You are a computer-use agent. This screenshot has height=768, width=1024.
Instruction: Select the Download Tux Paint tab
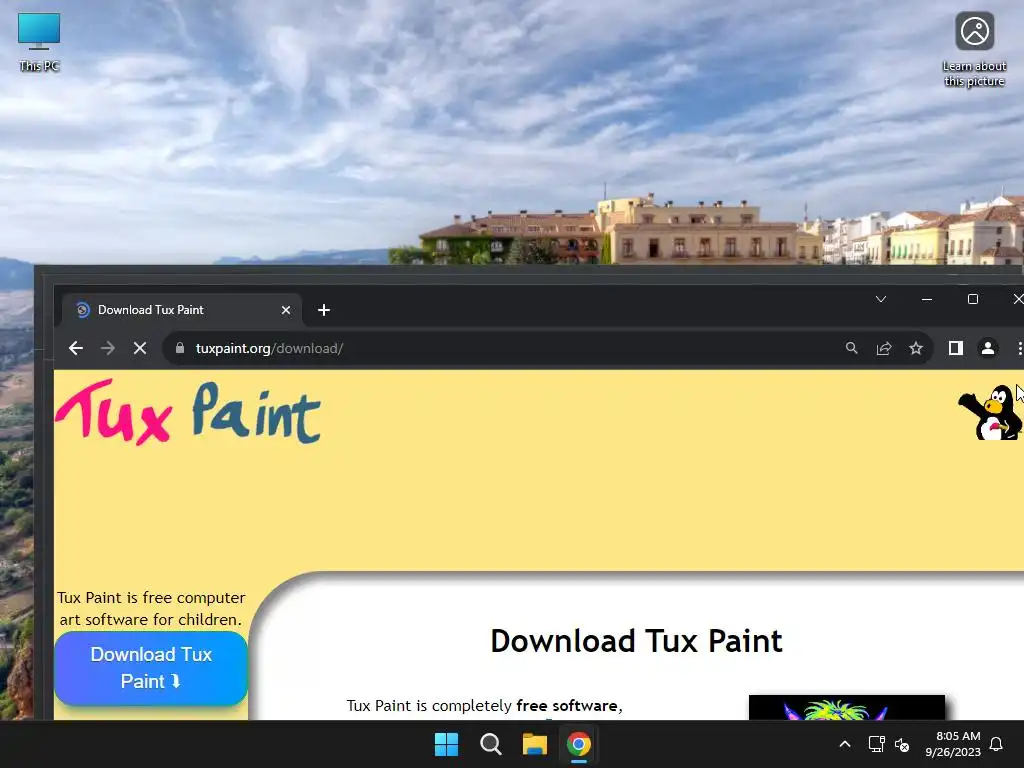coord(182,310)
